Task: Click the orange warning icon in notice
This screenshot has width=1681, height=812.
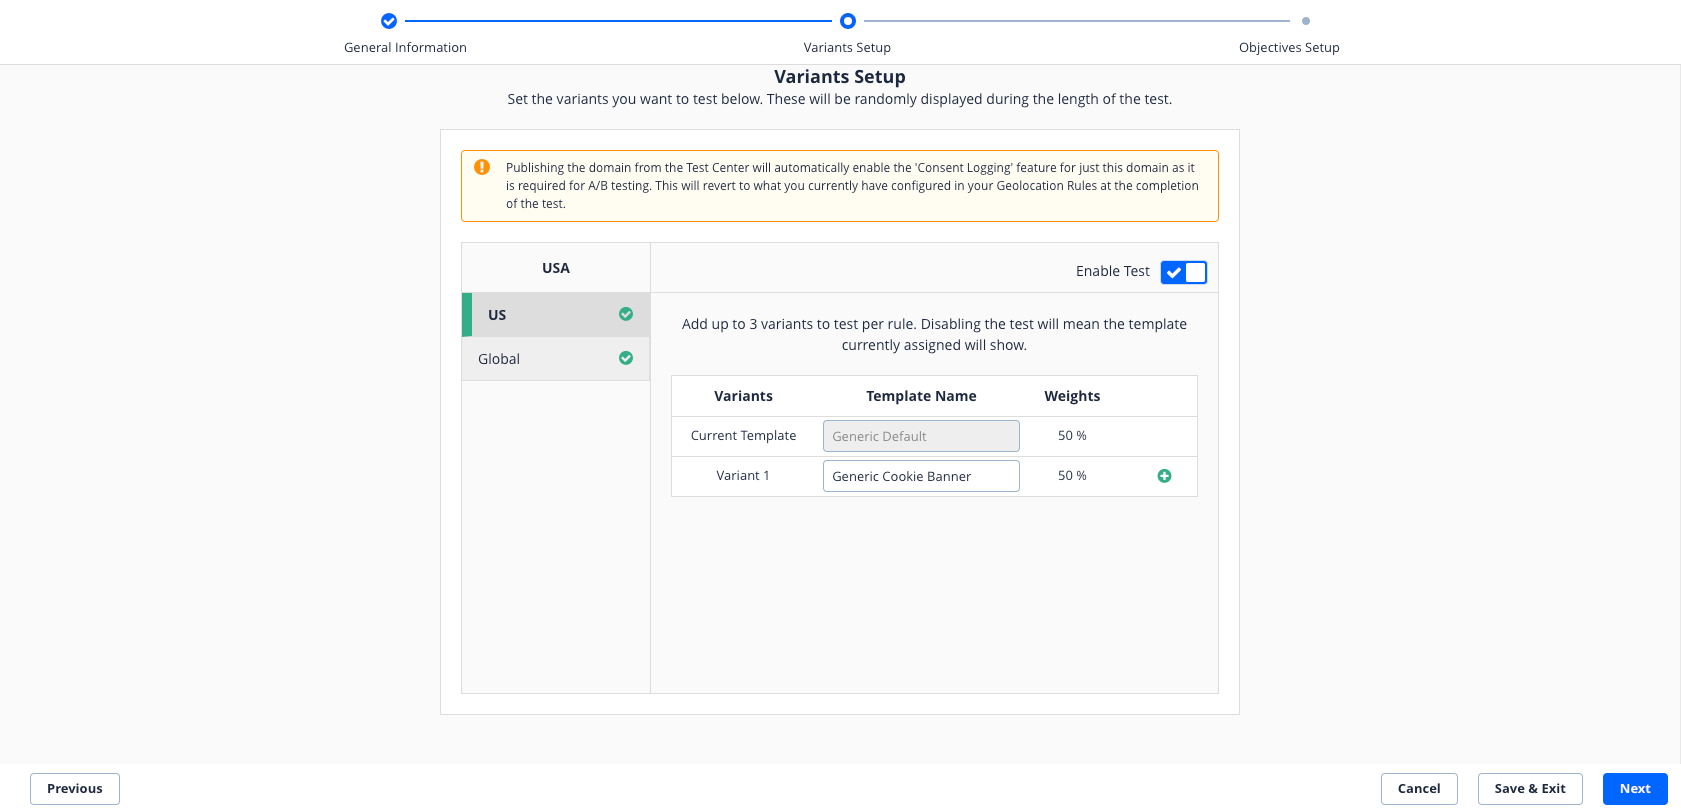Action: [x=482, y=167]
